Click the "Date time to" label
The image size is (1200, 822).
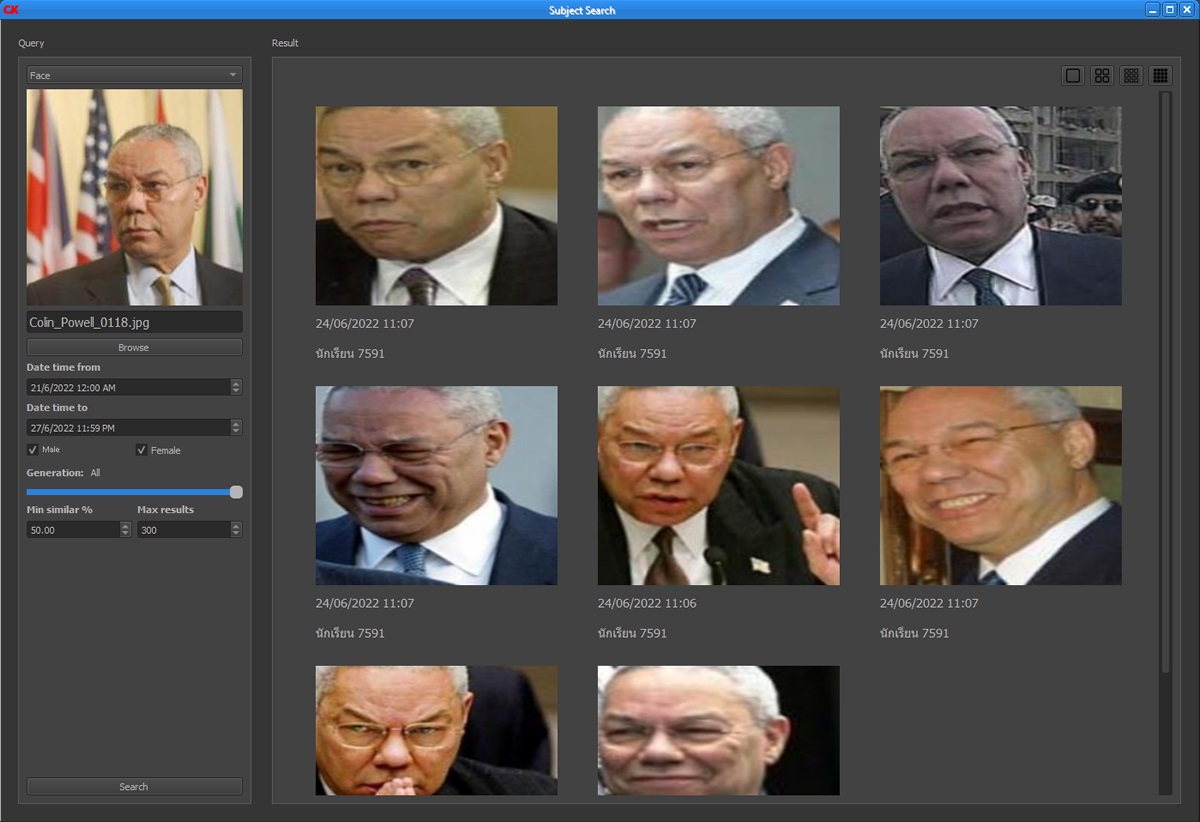[x=57, y=408]
